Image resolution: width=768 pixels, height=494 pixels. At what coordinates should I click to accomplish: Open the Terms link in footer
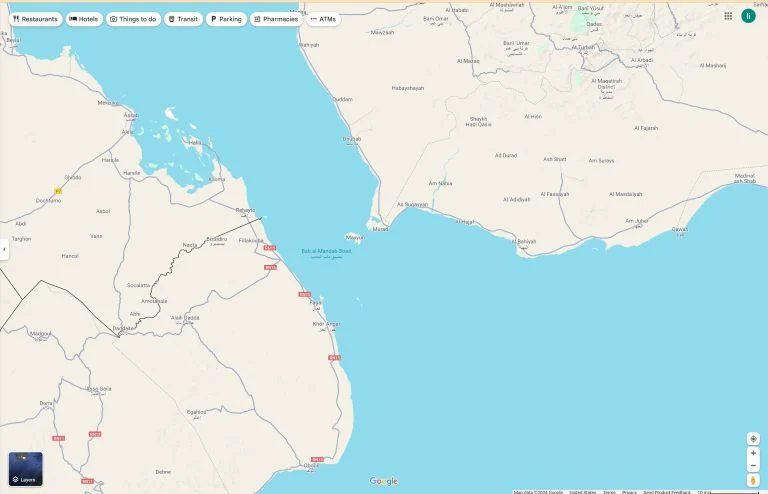(x=609, y=492)
